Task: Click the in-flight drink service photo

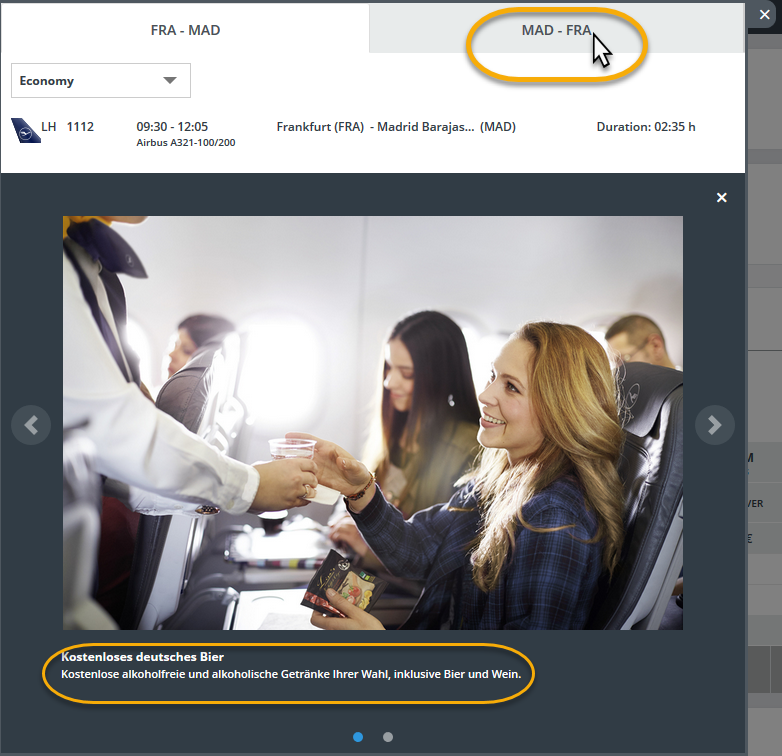Action: pyautogui.click(x=372, y=422)
